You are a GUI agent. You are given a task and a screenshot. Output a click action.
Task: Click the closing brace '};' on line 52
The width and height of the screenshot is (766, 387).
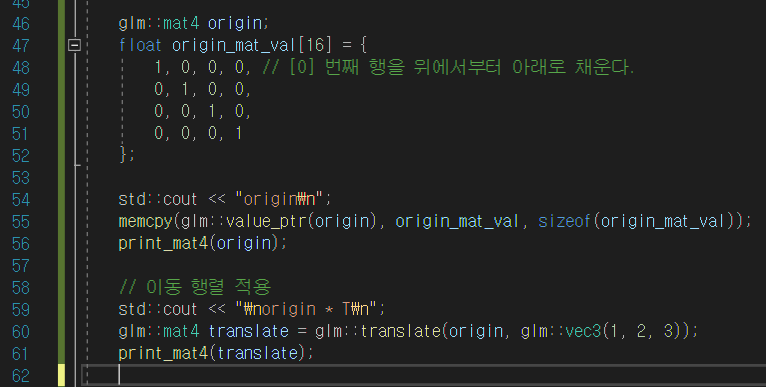pos(127,155)
